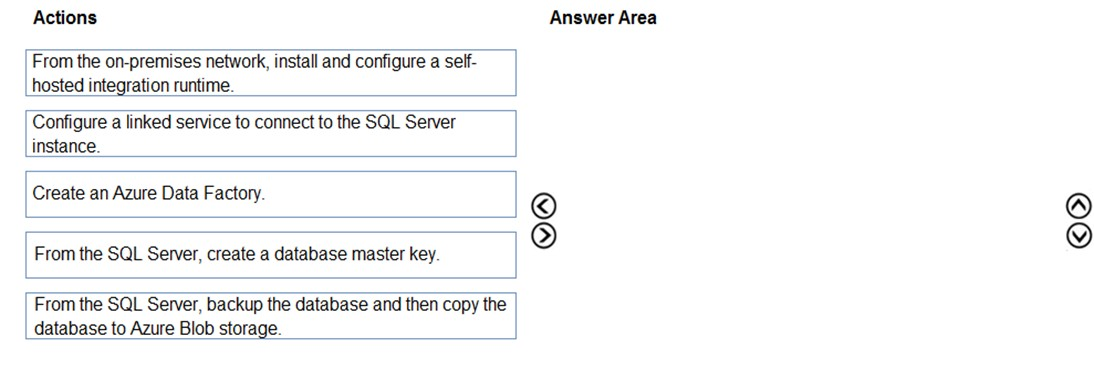Viewport: 1094px width, 368px height.
Task: Reorder answer upward with the up chevron
Action: (1079, 206)
